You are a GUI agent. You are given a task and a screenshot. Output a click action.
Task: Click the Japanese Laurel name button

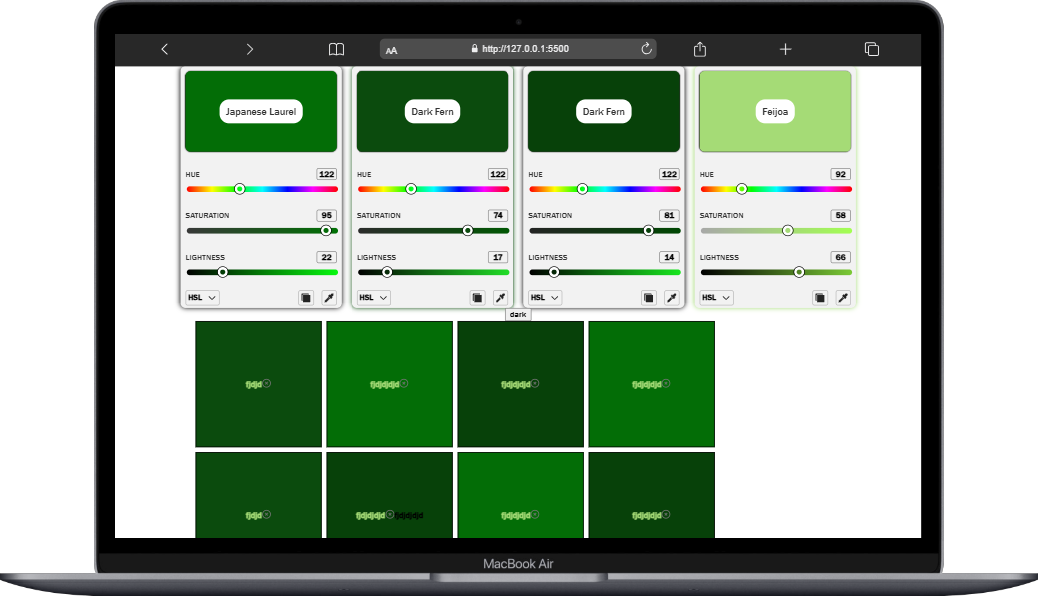click(260, 111)
